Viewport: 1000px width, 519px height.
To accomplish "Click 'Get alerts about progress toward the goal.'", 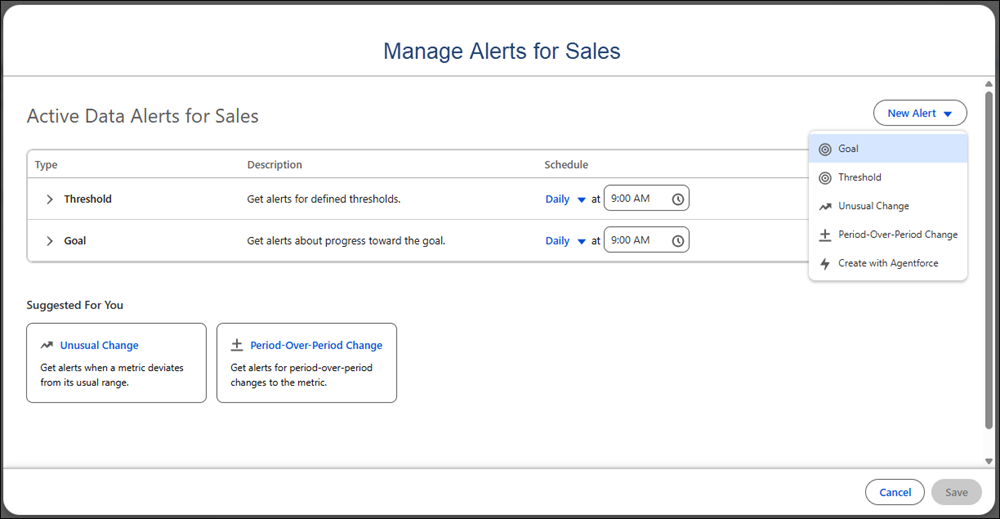I will coord(346,240).
